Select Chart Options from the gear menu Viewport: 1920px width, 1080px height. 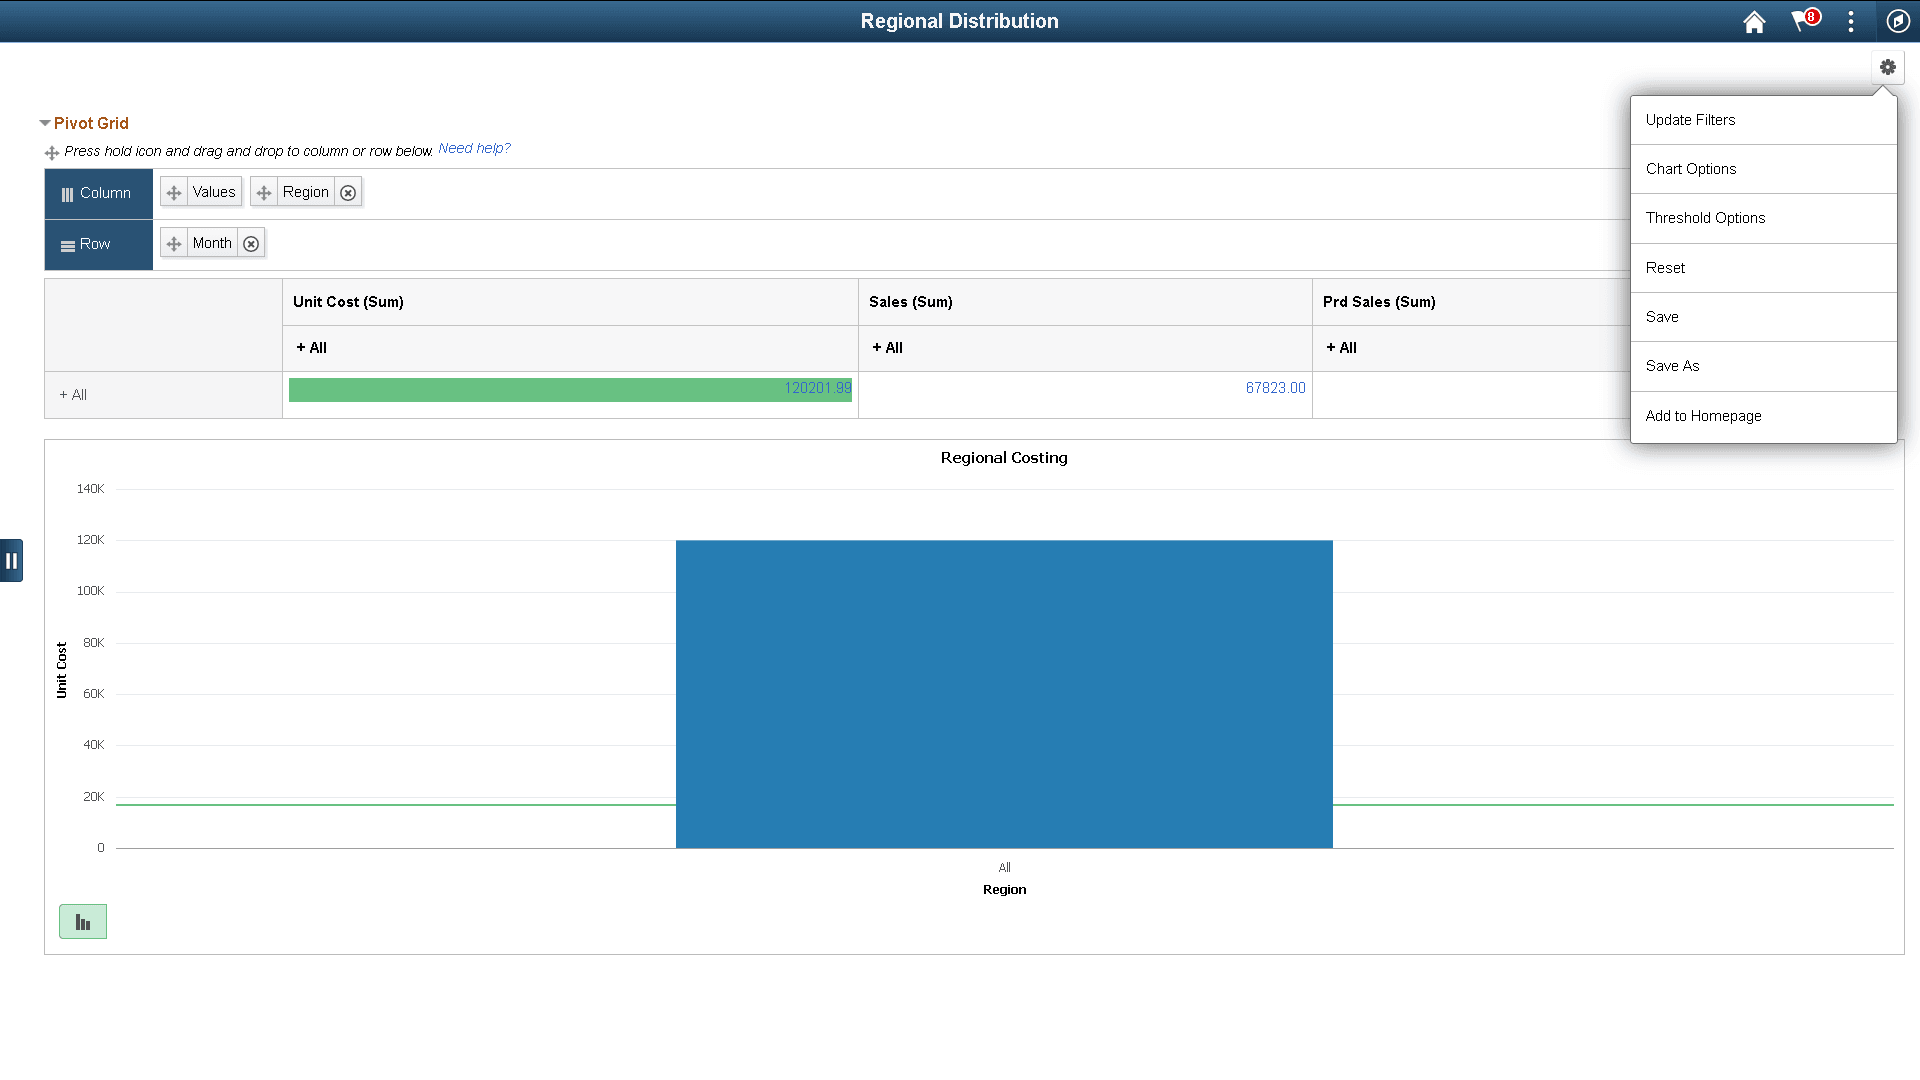pos(1690,168)
